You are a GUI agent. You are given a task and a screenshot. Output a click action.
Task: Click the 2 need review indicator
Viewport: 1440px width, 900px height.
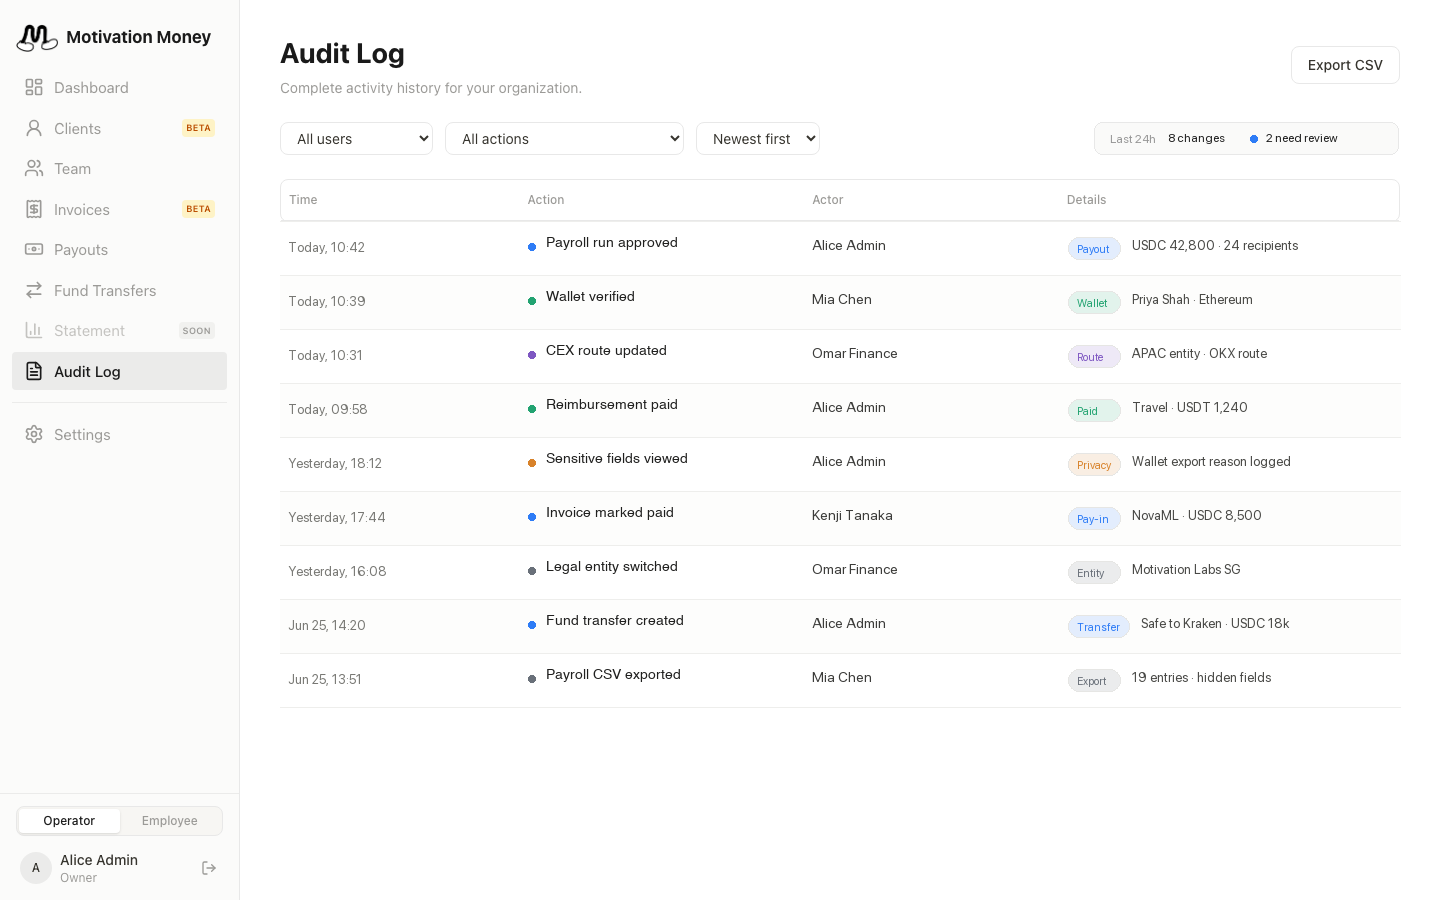pyautogui.click(x=1293, y=139)
